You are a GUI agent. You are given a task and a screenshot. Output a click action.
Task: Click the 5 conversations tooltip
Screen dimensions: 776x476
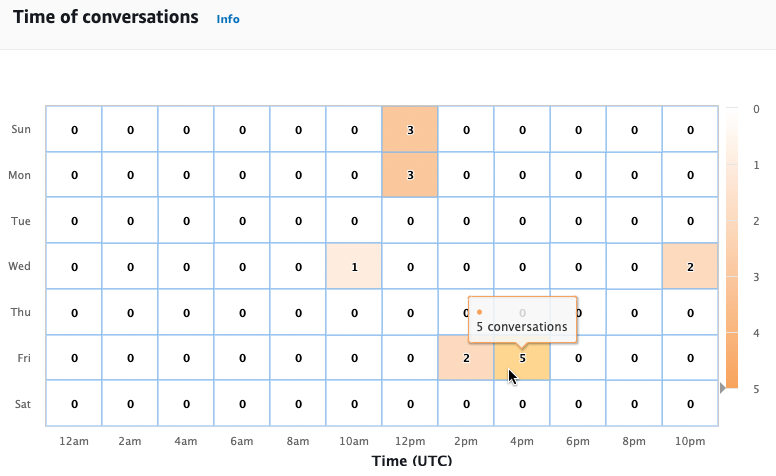tap(522, 319)
